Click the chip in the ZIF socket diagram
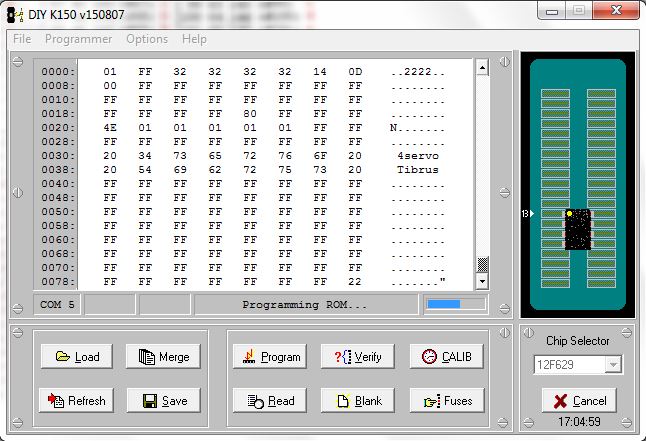 click(578, 230)
